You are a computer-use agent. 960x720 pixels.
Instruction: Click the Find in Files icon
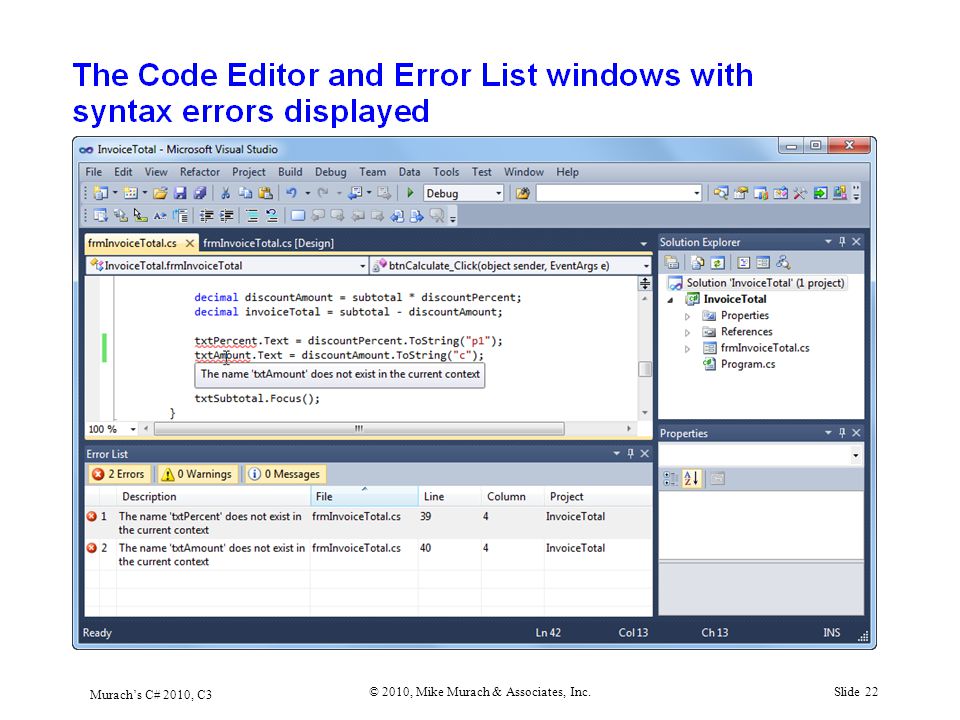(x=522, y=193)
